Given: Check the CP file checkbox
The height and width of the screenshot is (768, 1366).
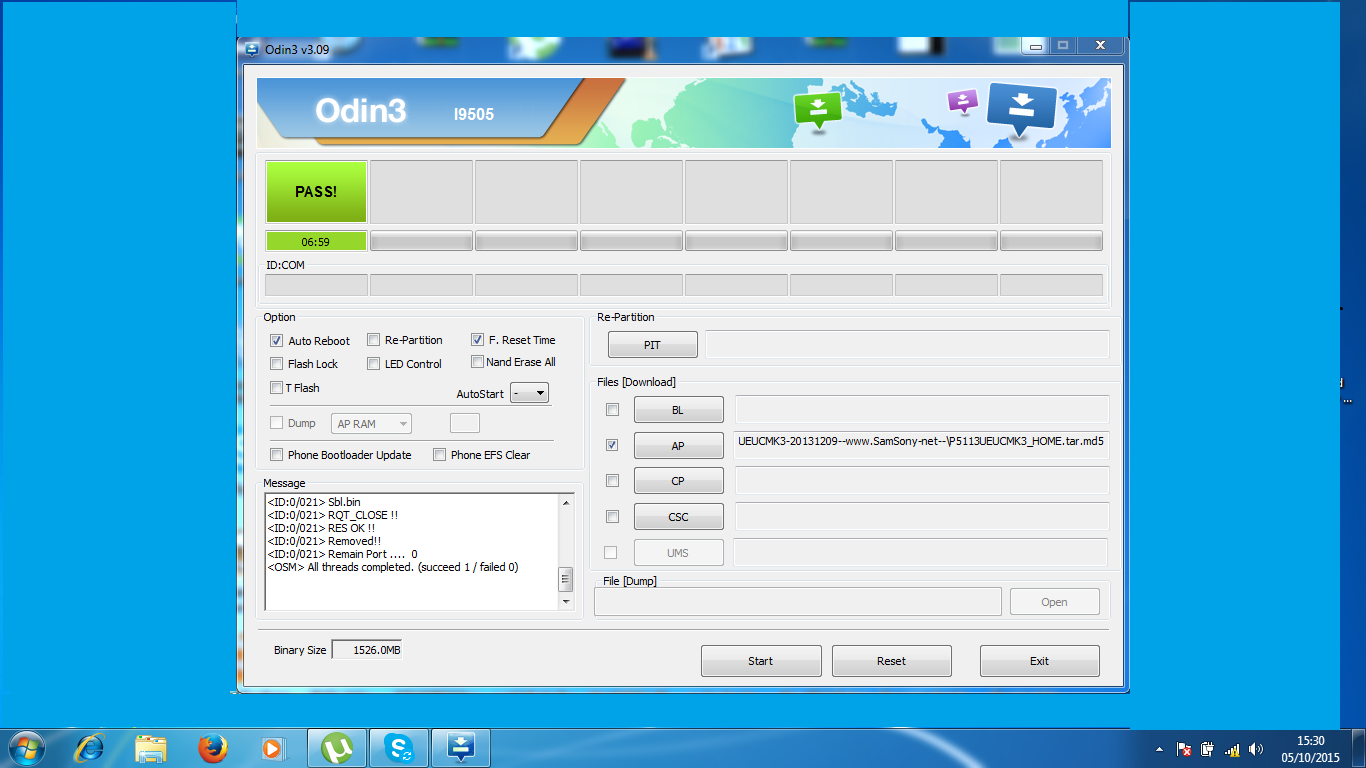Looking at the screenshot, I should 612,481.
